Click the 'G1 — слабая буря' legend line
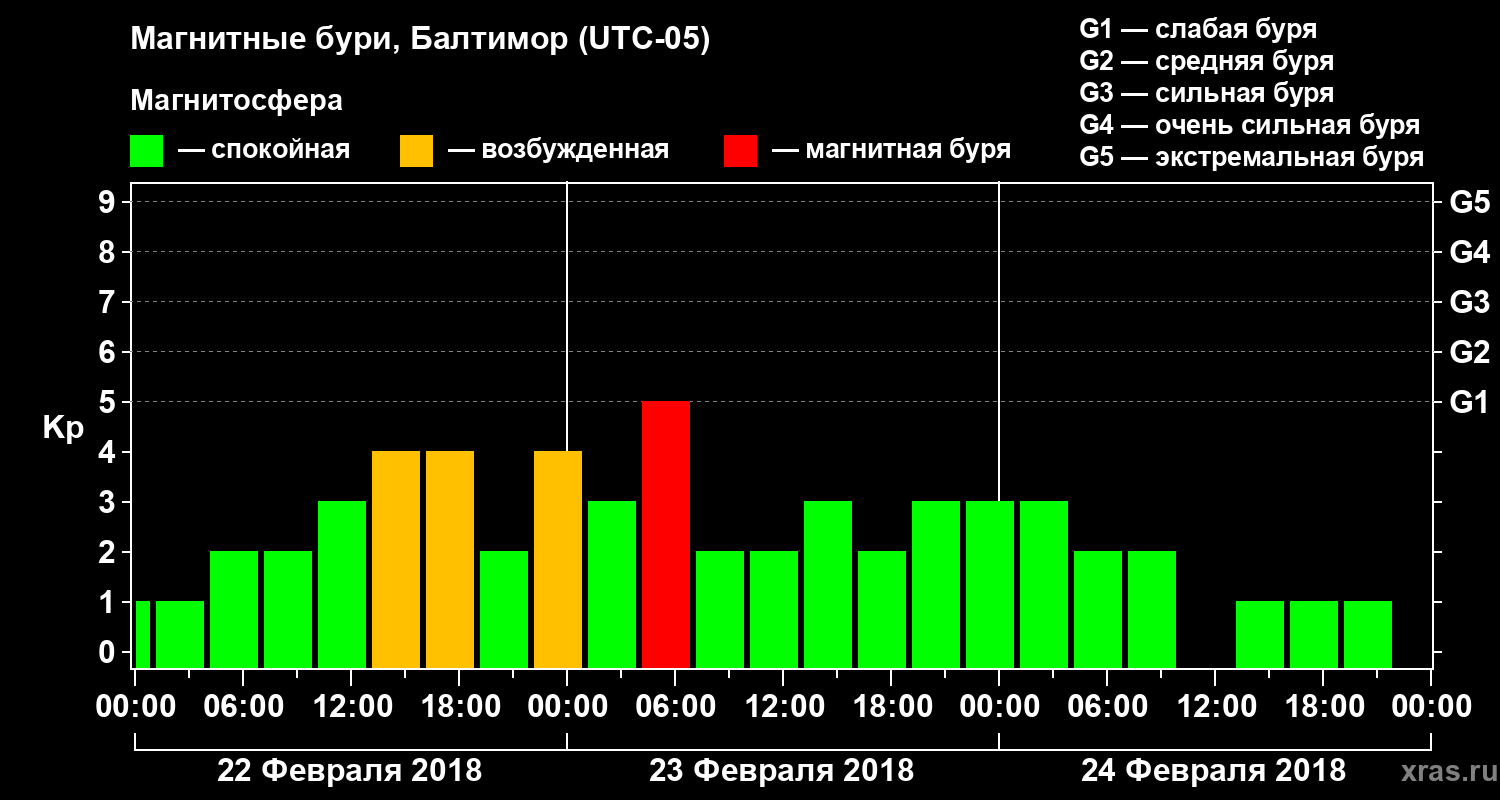 point(1198,29)
